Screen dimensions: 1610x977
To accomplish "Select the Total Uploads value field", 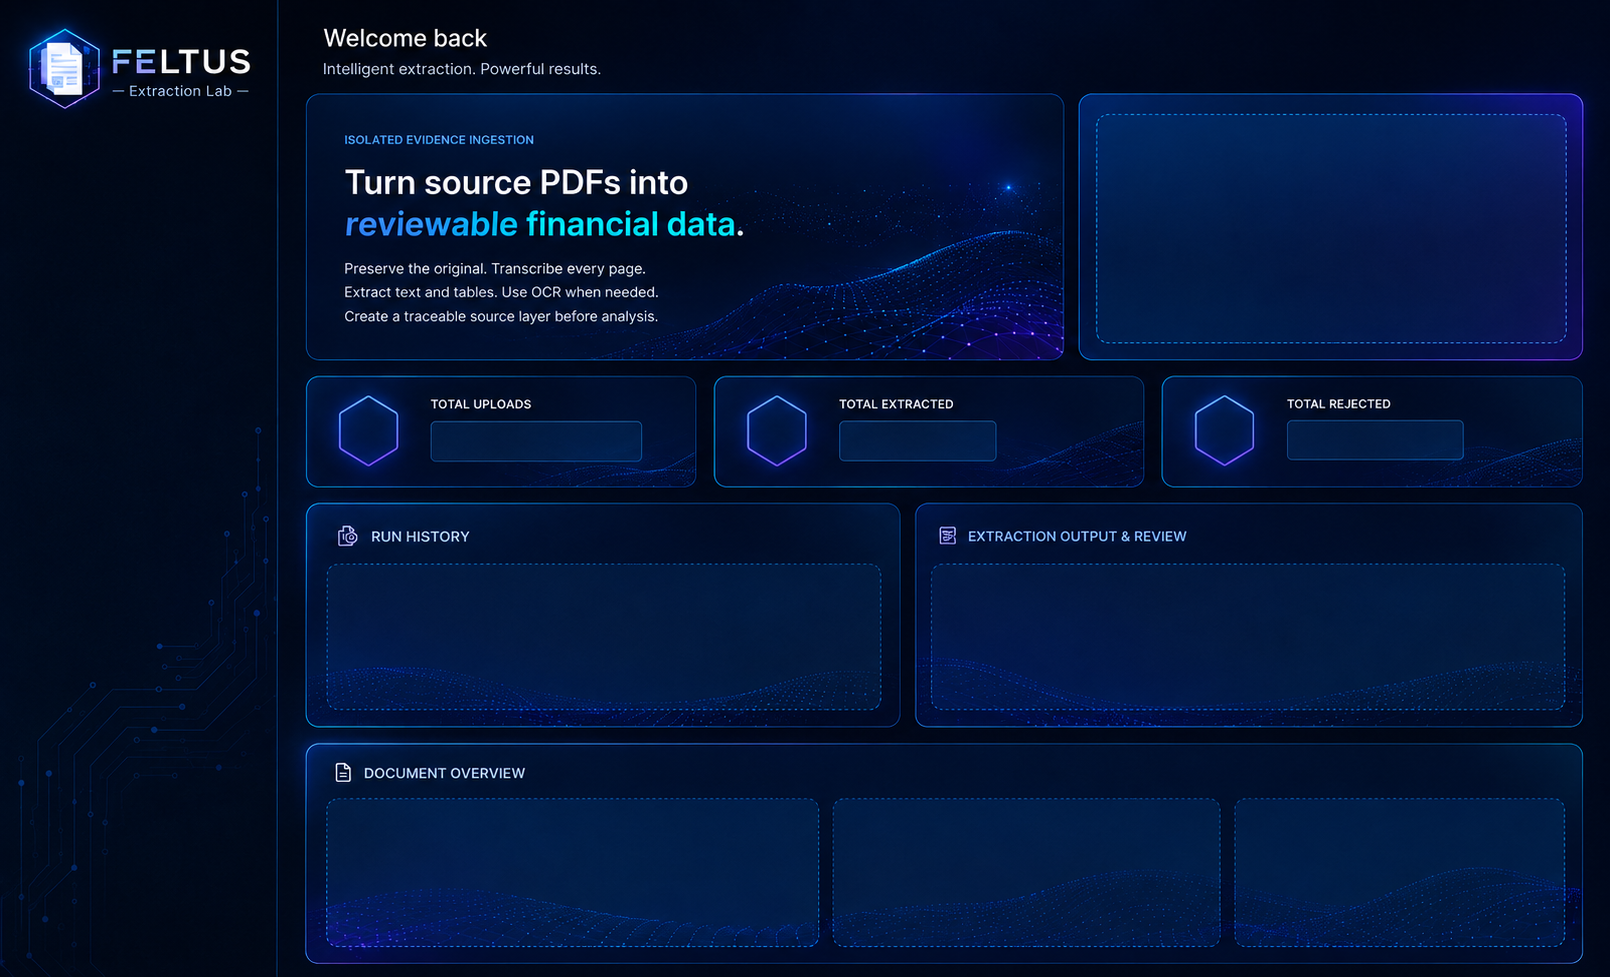I will tap(536, 441).
